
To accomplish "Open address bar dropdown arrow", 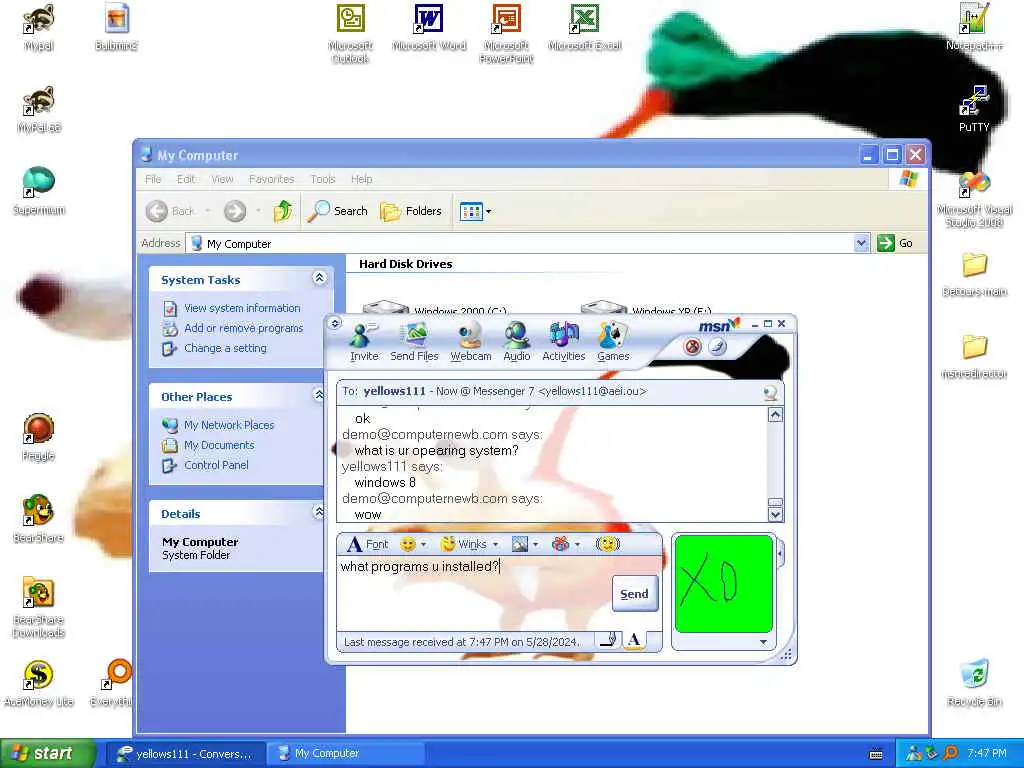I will coord(861,243).
